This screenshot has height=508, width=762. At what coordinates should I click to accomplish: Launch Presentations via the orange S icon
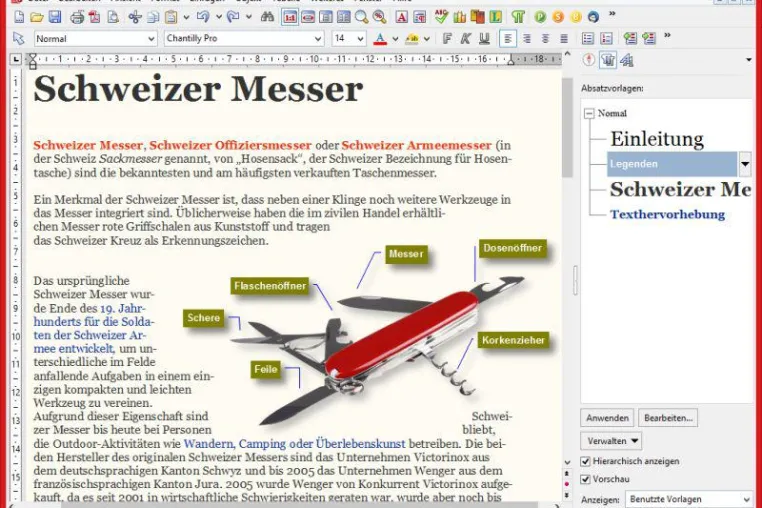tap(558, 17)
